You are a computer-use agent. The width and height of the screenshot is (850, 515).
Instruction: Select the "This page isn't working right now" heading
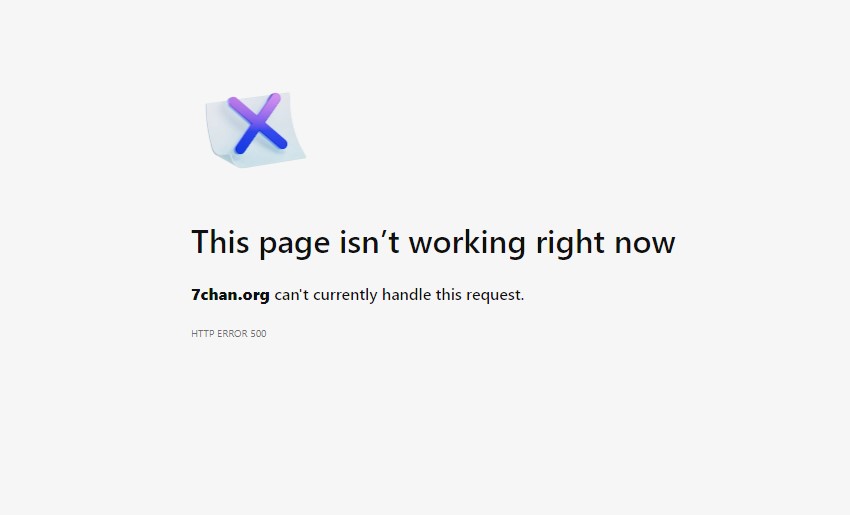[433, 242]
